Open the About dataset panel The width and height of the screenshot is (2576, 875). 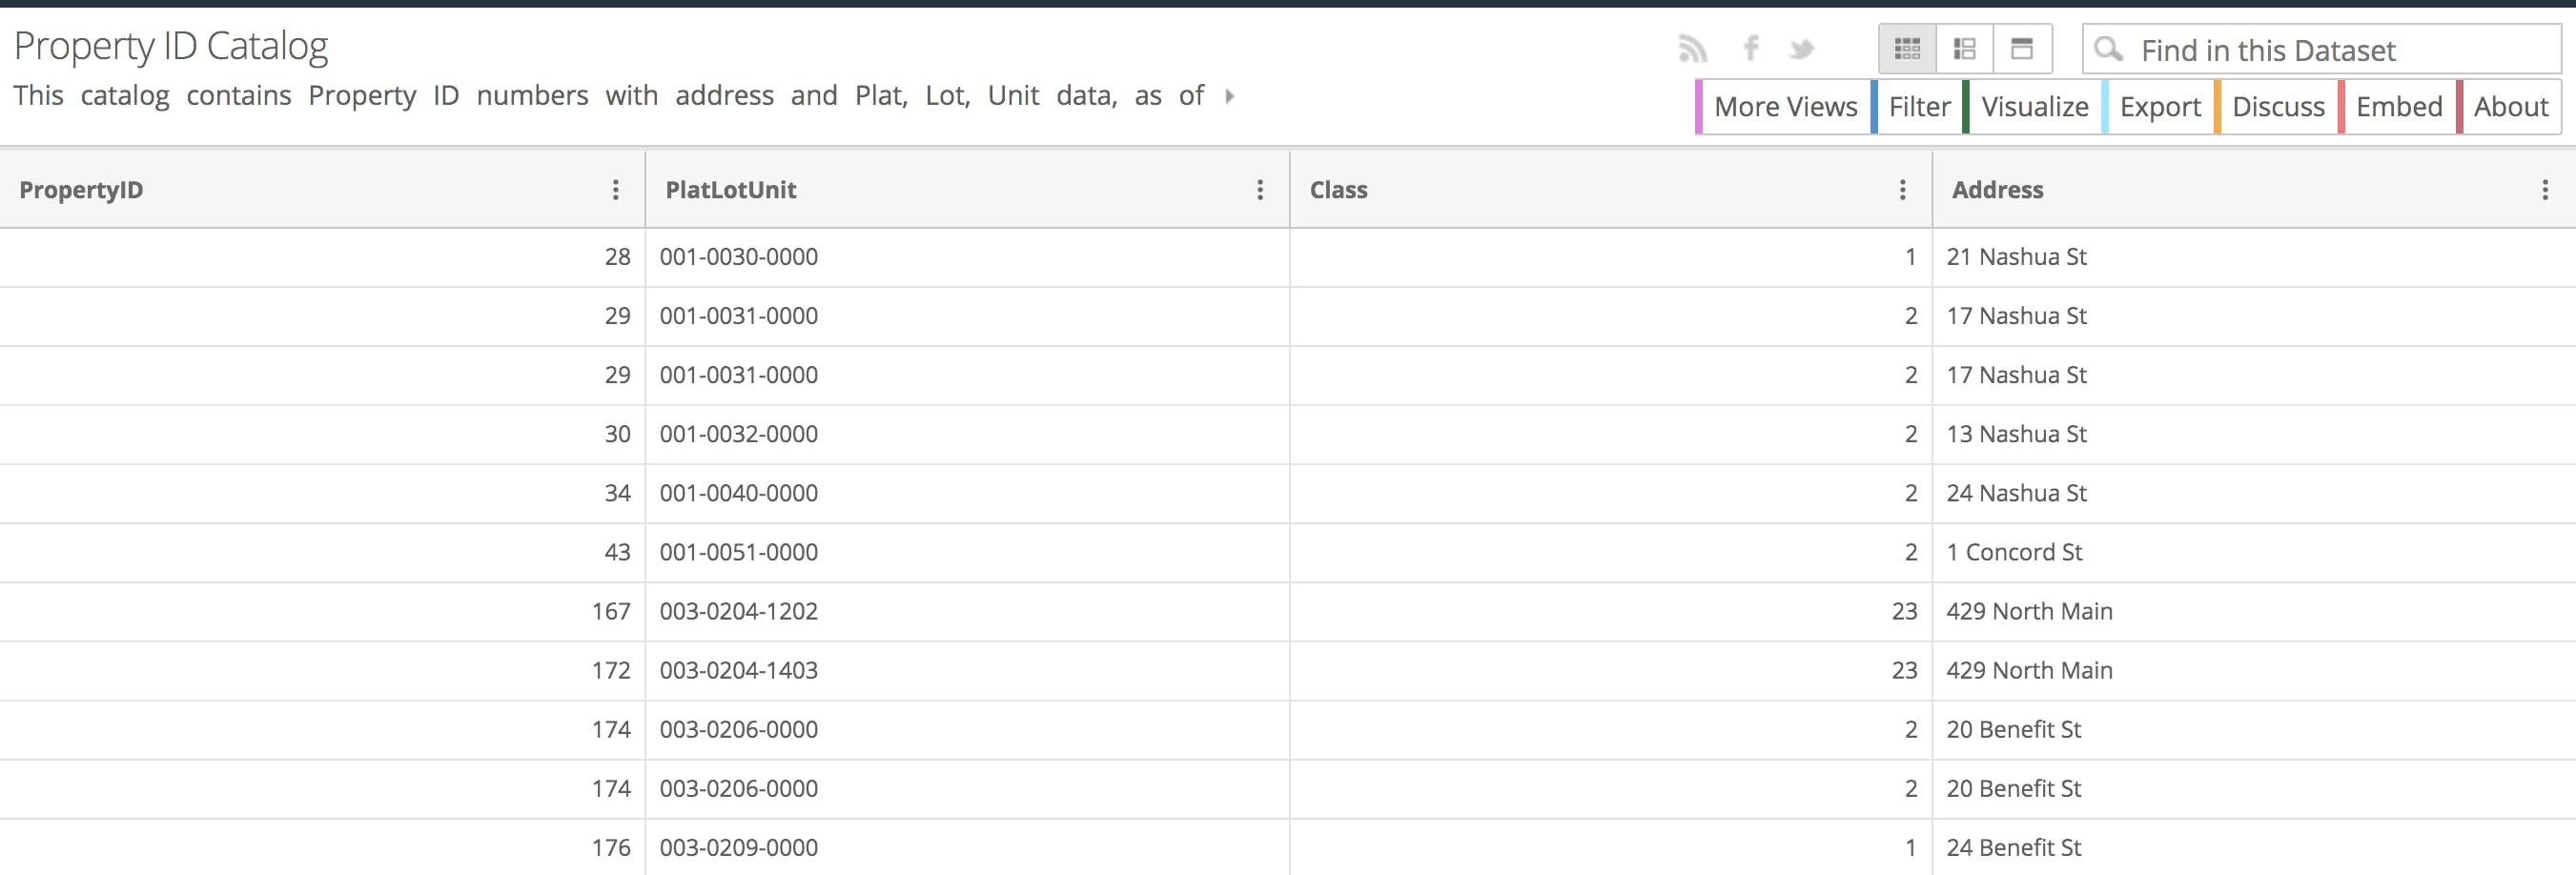[2510, 106]
